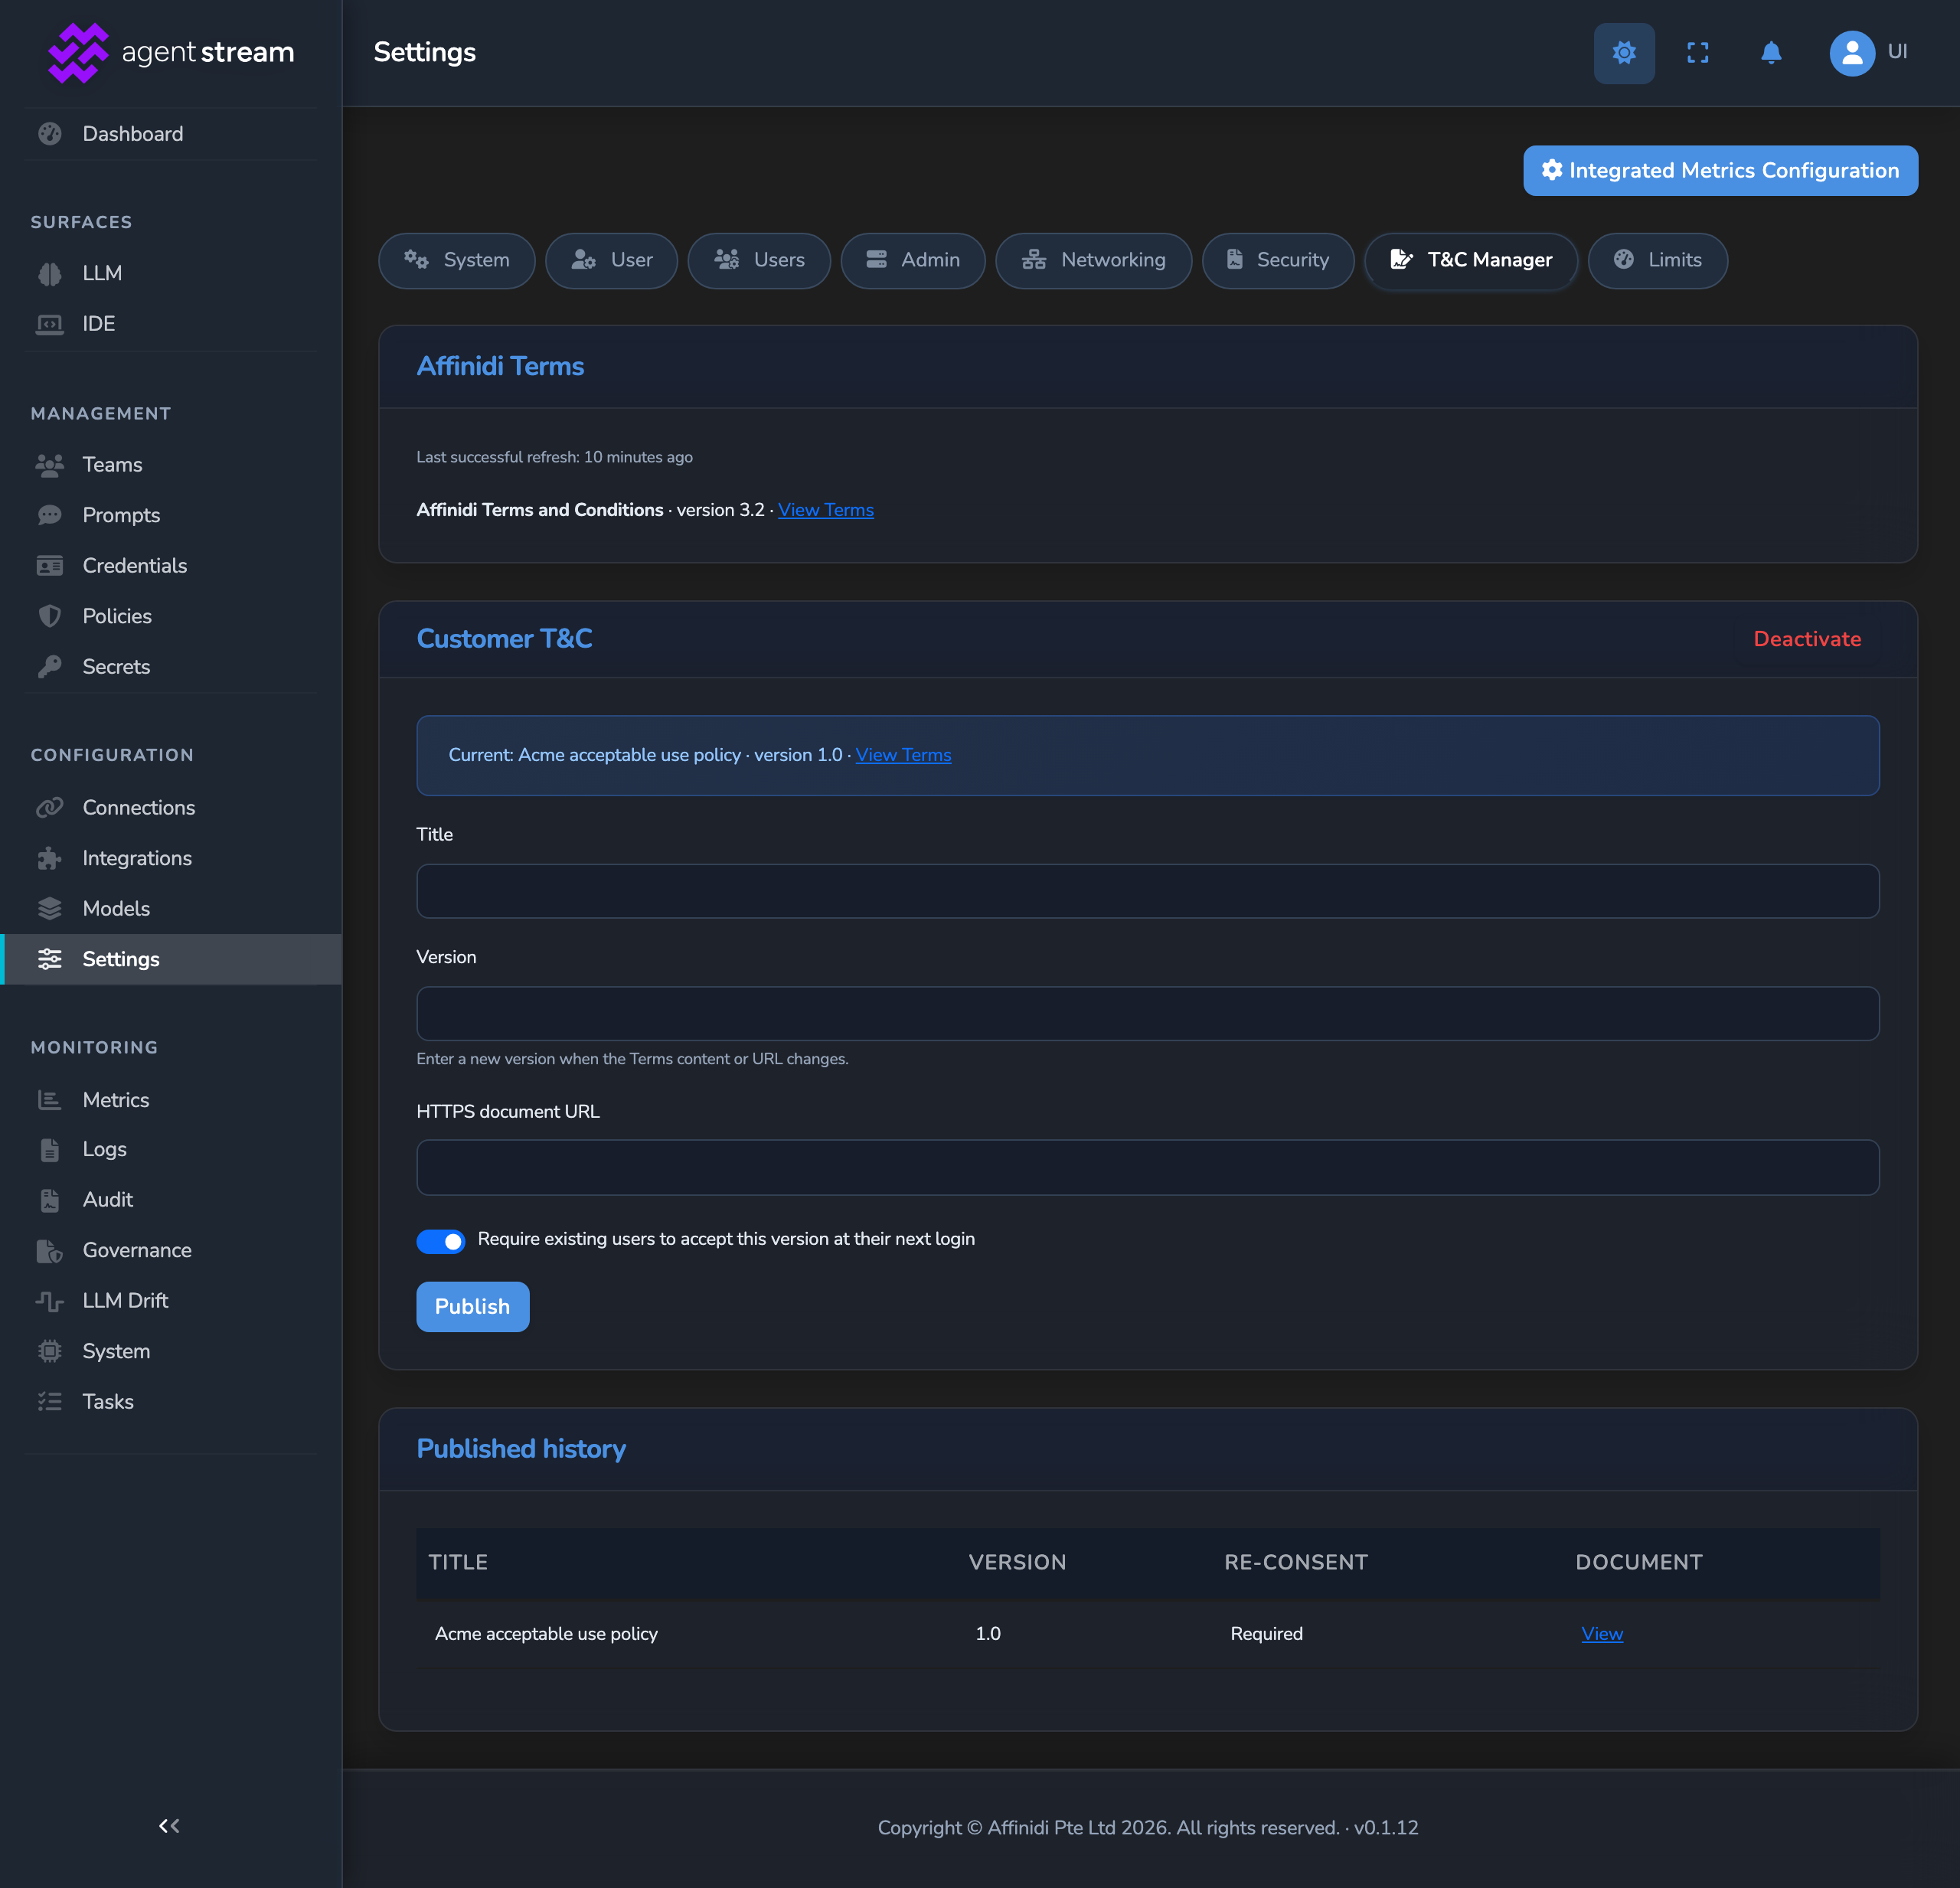Click the Required re-consent cell
Viewport: 1960px width, 1888px height.
click(1266, 1633)
